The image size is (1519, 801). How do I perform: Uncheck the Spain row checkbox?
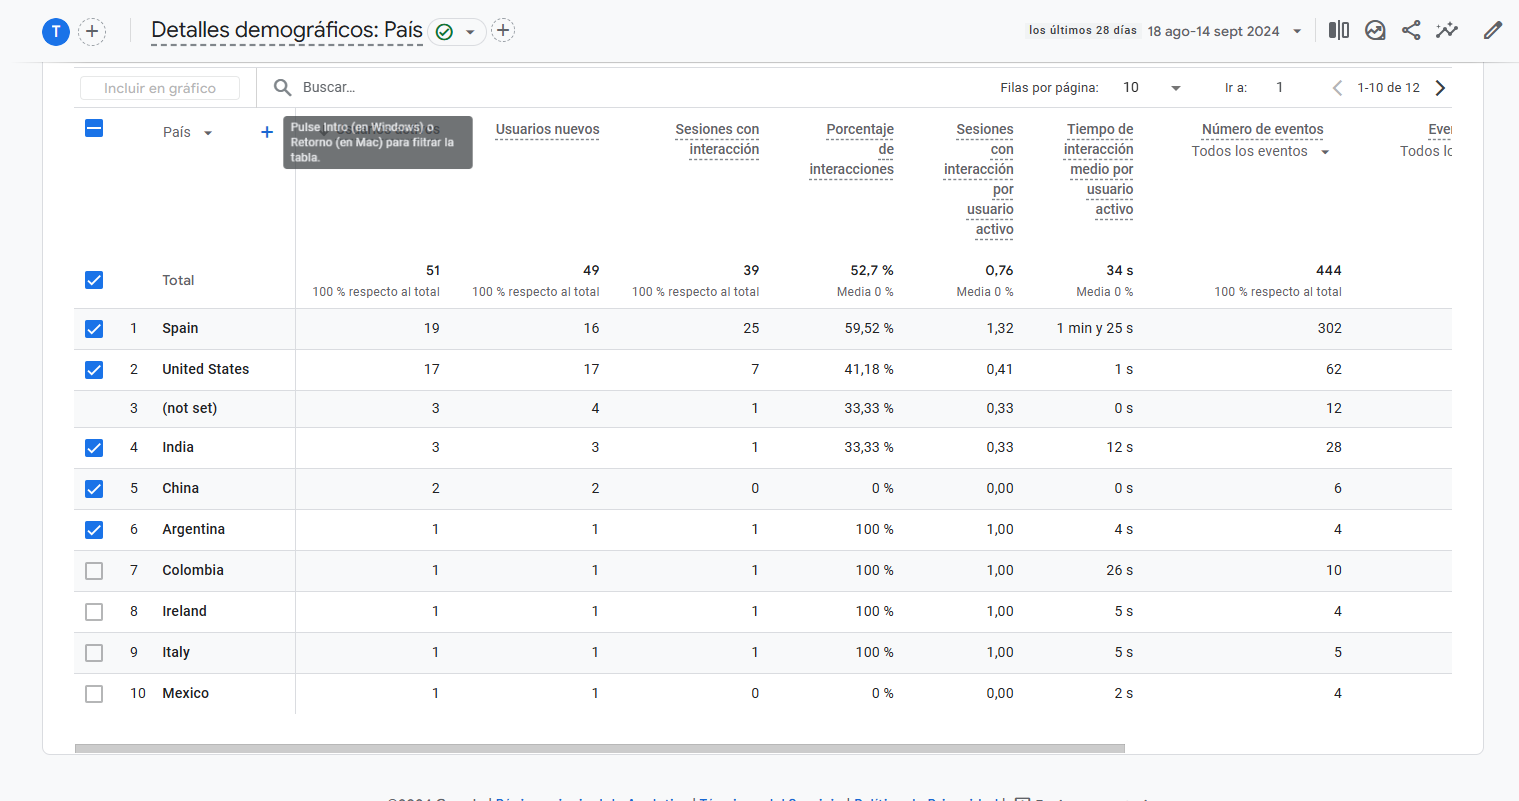pyautogui.click(x=94, y=329)
